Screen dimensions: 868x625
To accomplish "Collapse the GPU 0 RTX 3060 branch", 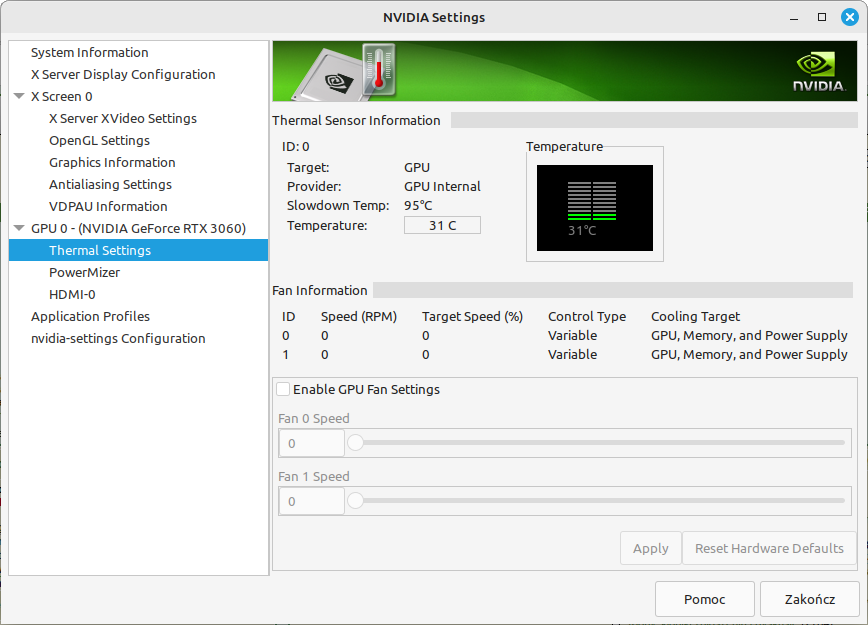I will 20,228.
